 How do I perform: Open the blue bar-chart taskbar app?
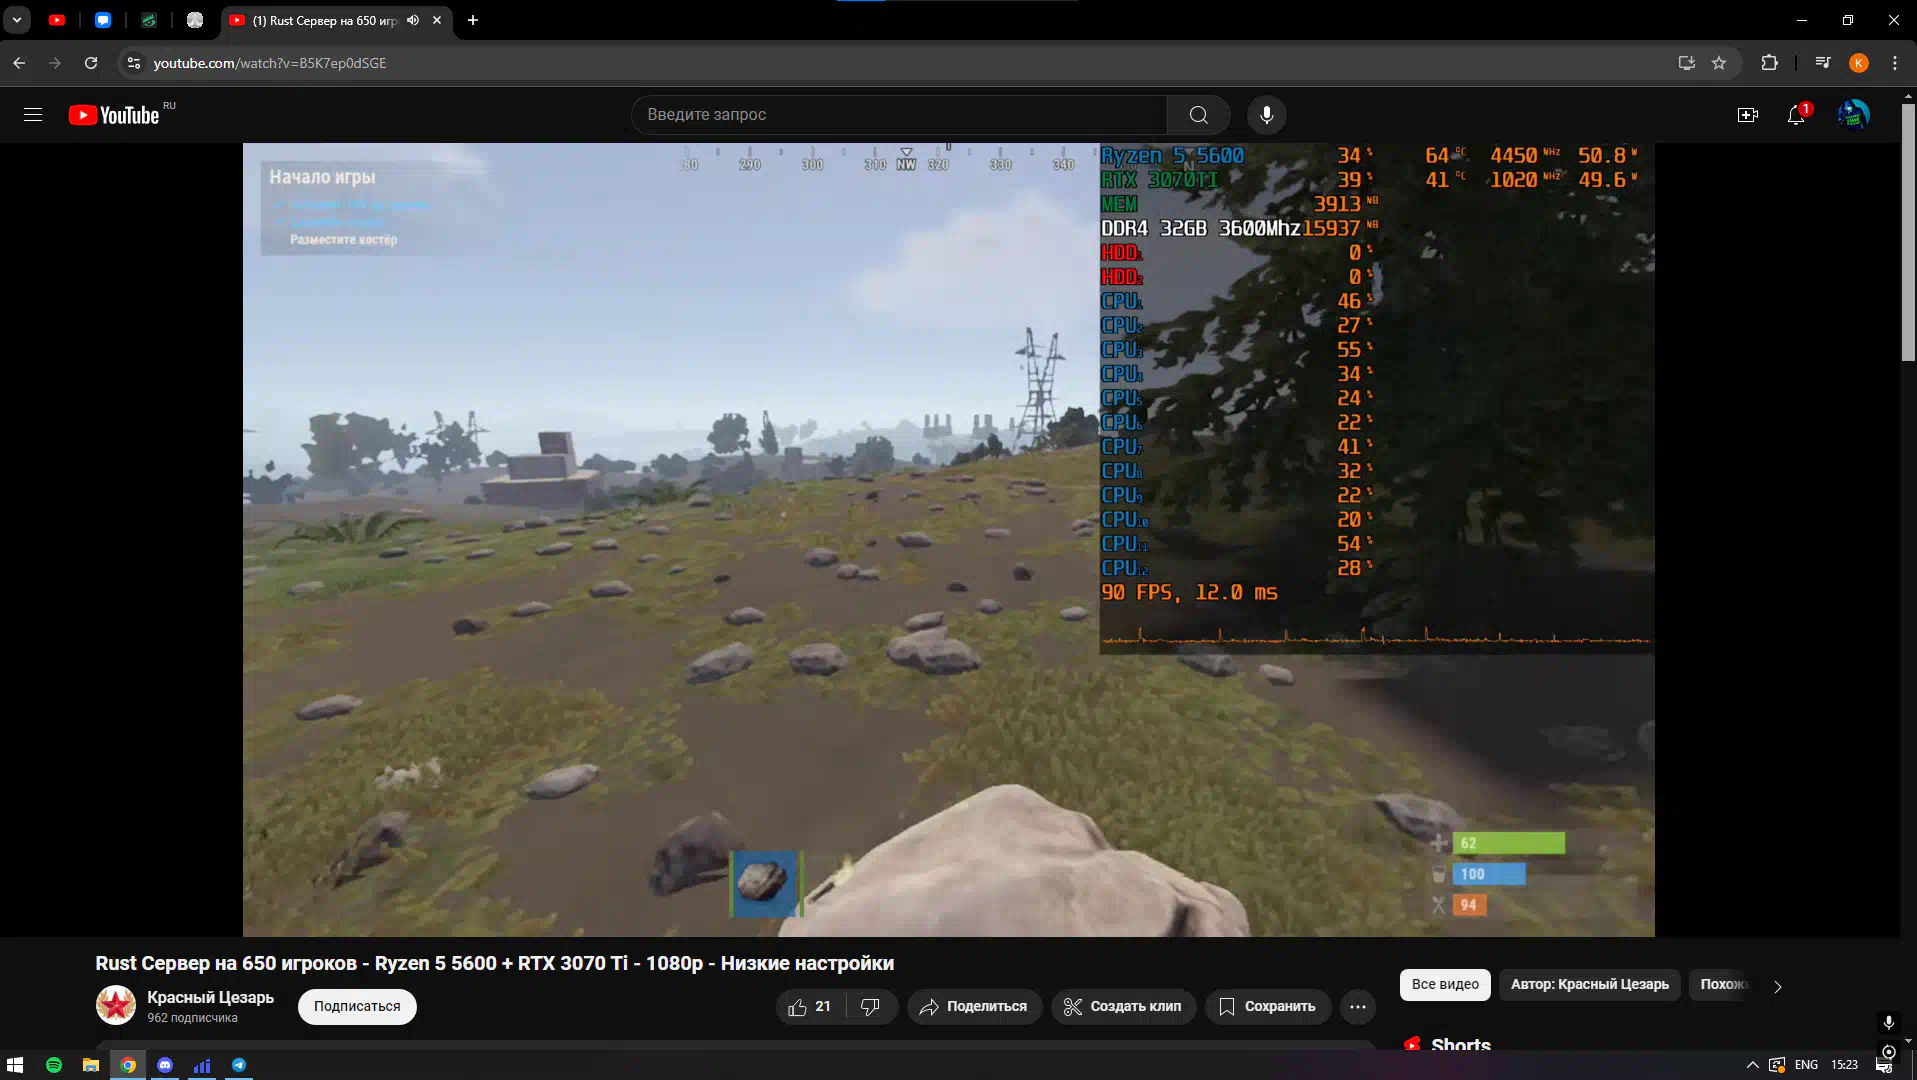pyautogui.click(x=202, y=1065)
